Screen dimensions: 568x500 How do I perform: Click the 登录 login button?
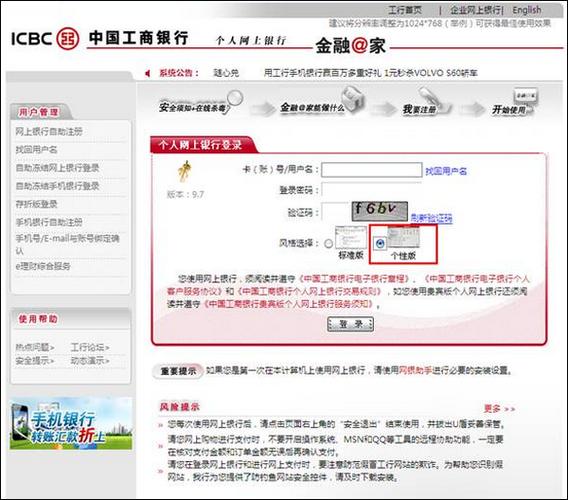pyautogui.click(x=350, y=324)
